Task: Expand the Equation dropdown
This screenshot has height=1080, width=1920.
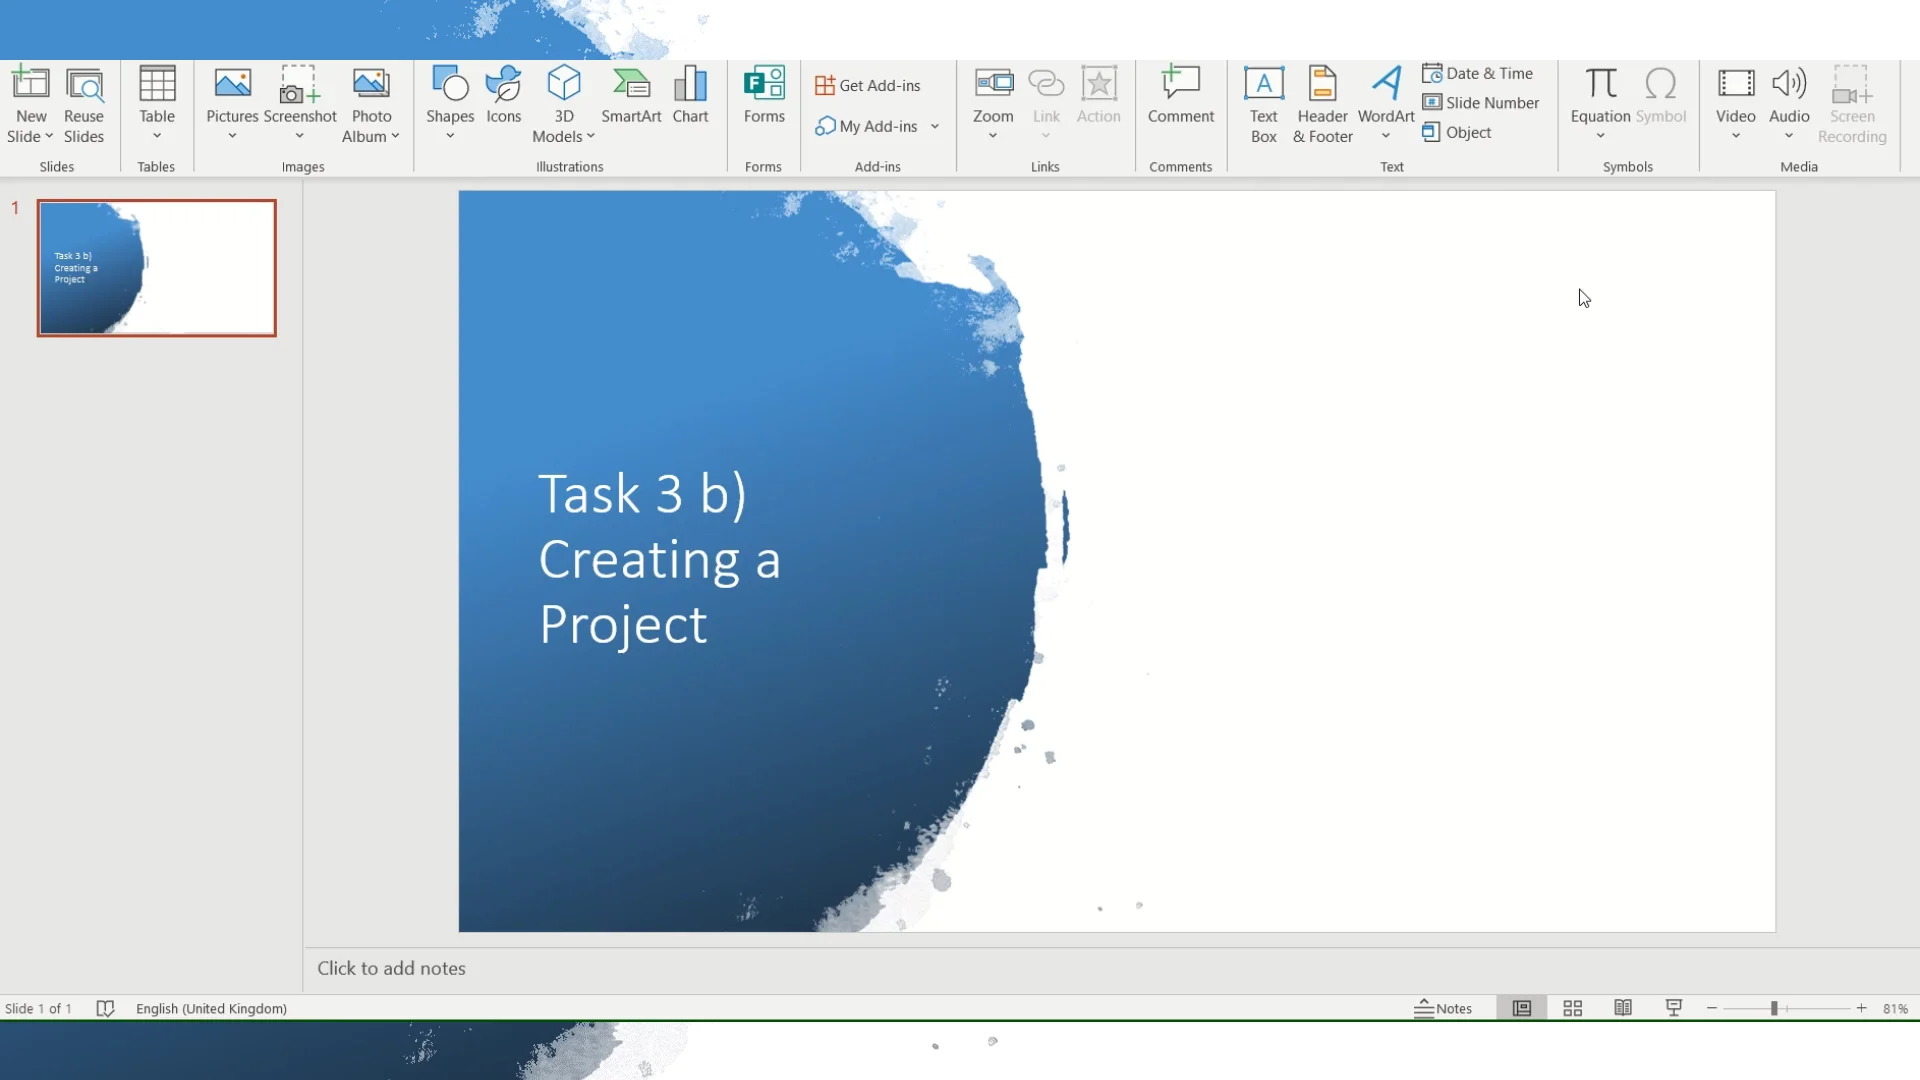Action: tap(1600, 136)
